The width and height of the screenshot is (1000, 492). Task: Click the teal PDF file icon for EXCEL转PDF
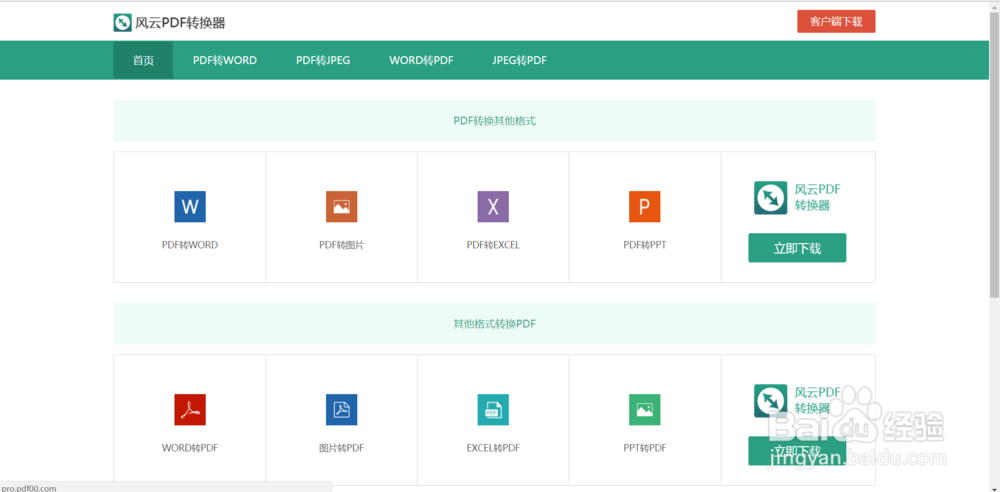click(x=493, y=410)
